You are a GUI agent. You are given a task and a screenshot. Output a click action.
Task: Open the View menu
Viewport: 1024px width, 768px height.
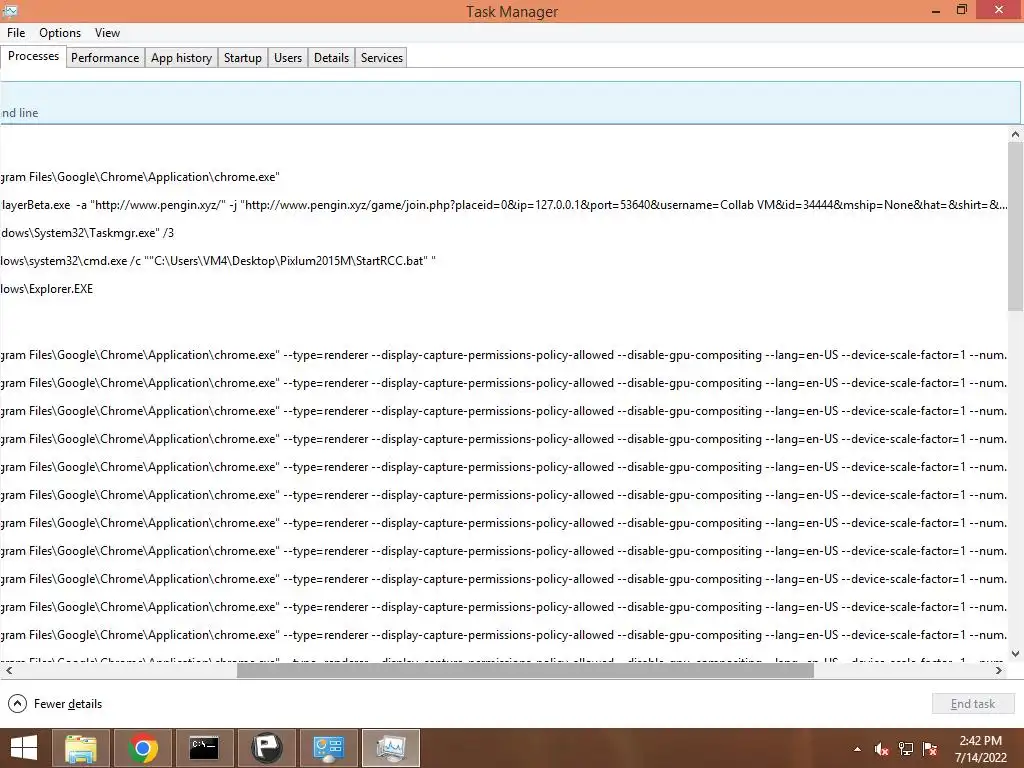107,33
